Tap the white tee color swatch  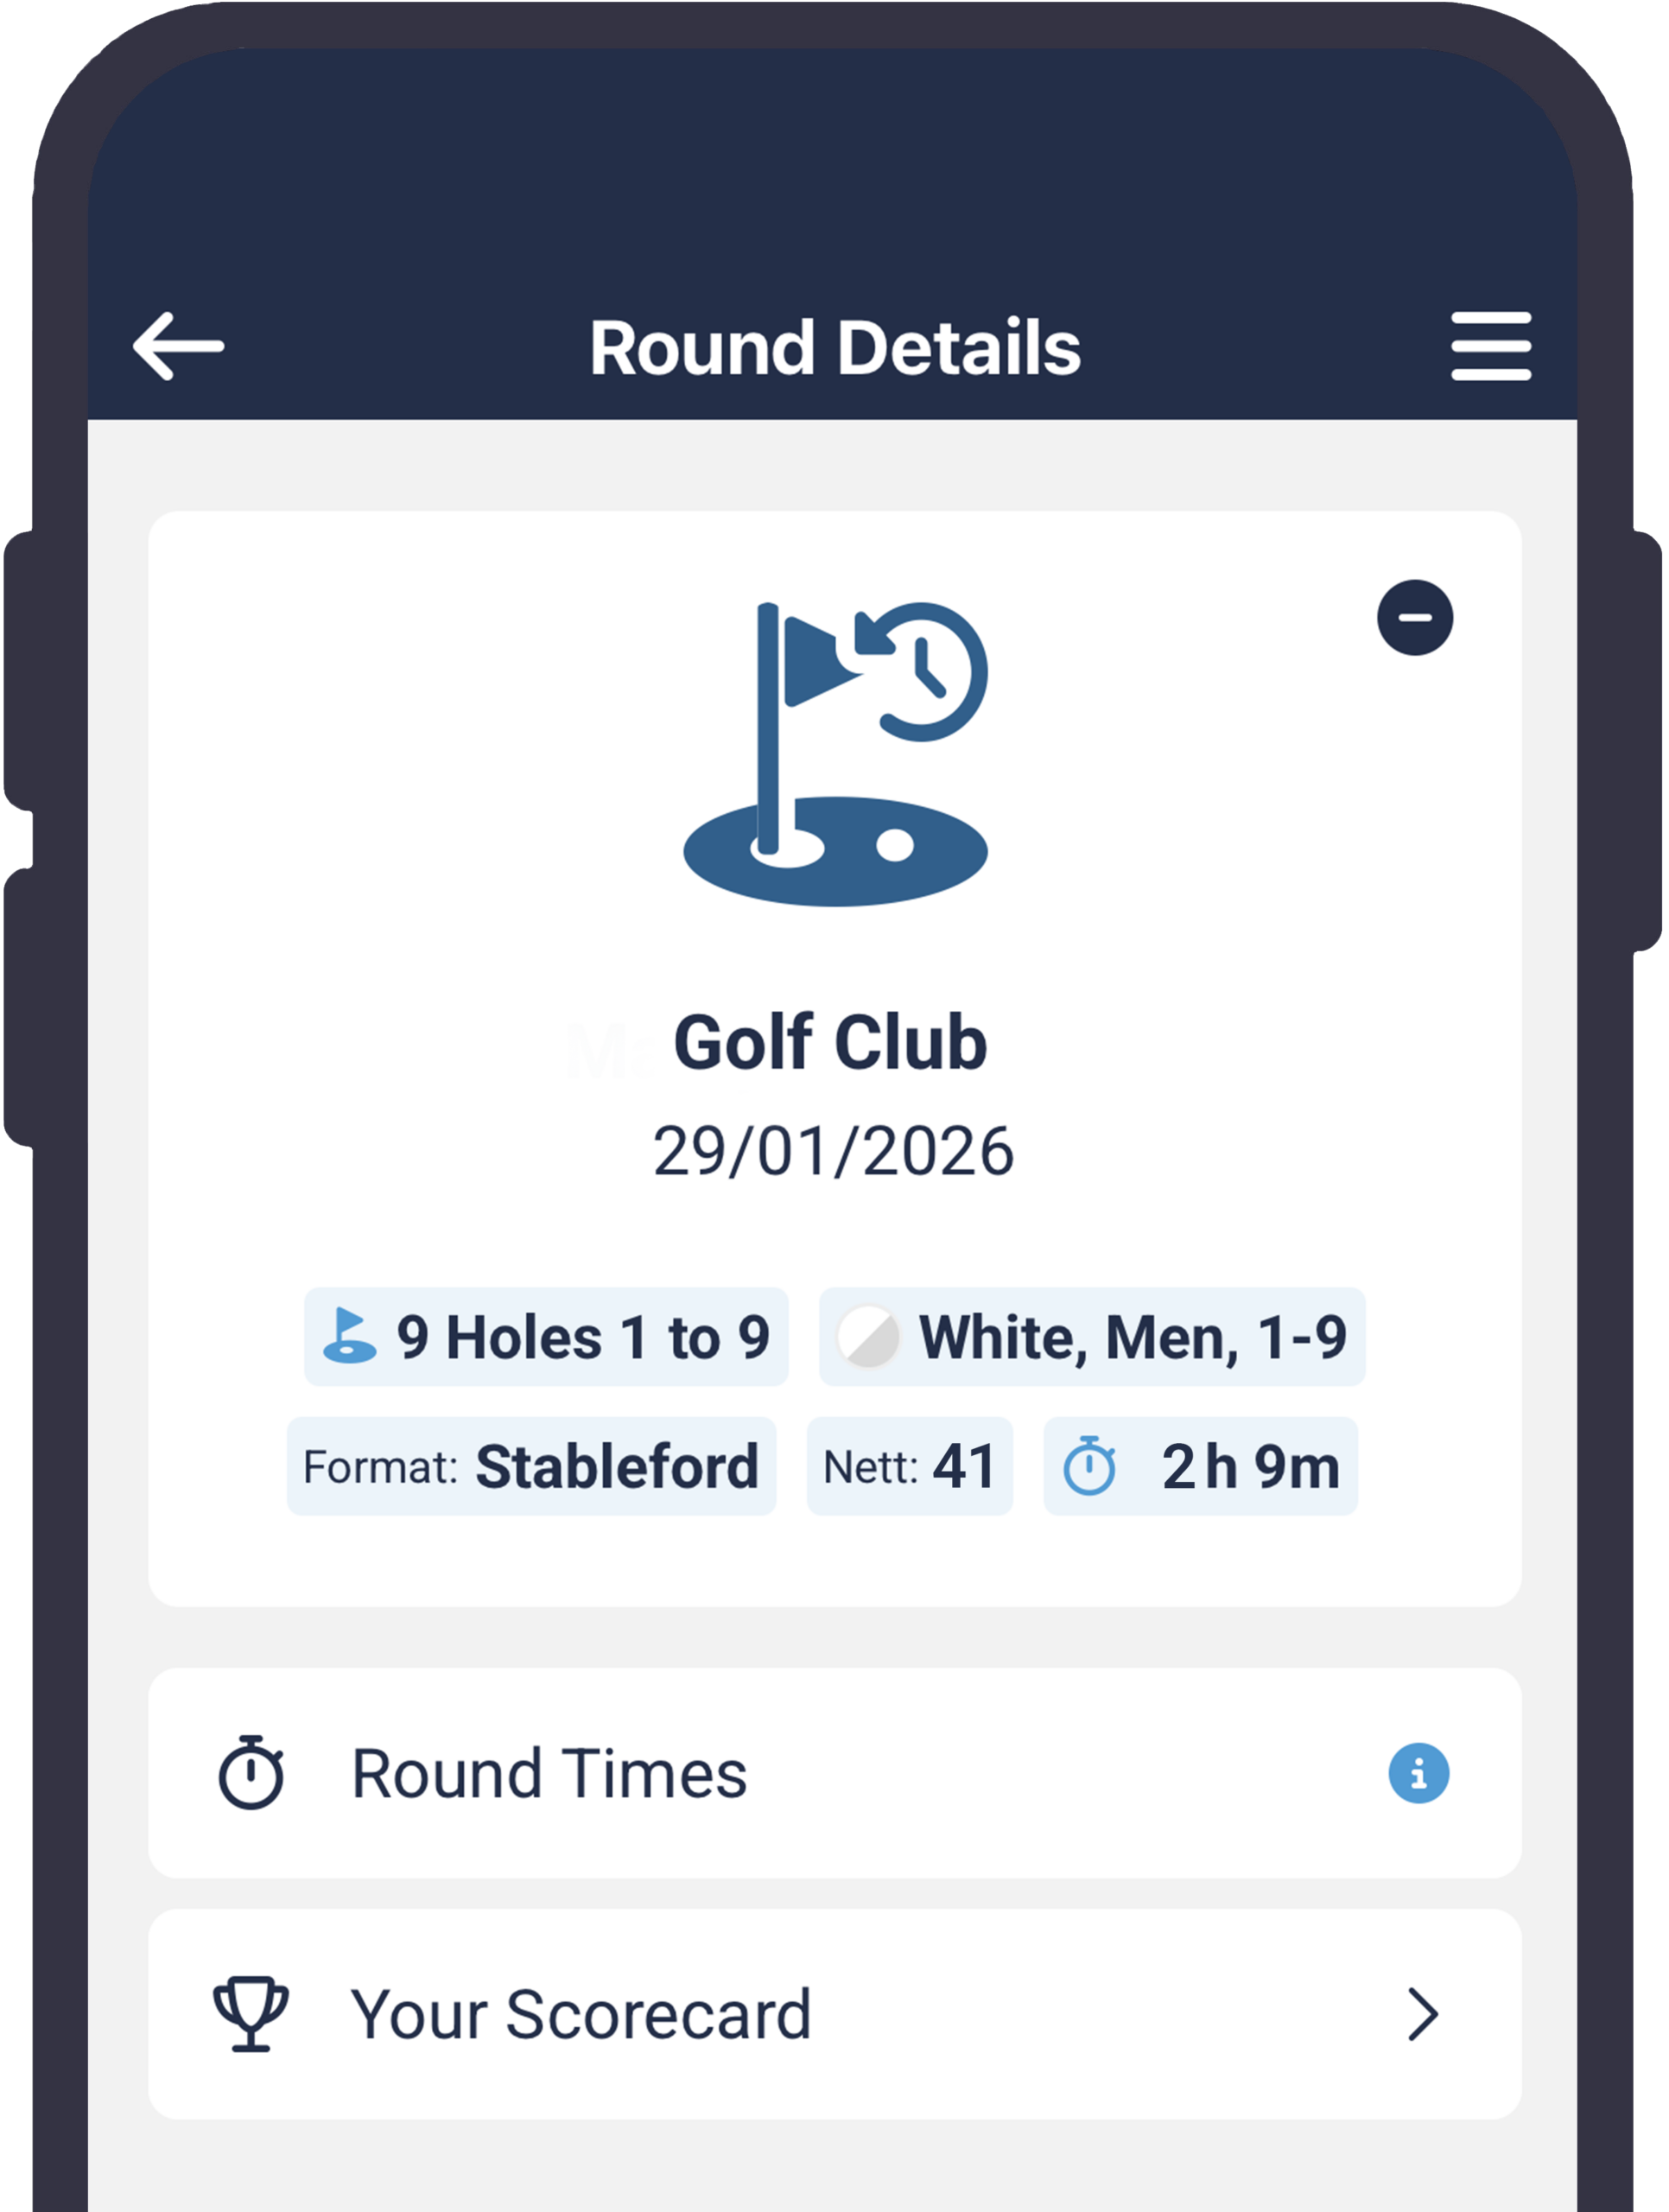click(867, 1337)
